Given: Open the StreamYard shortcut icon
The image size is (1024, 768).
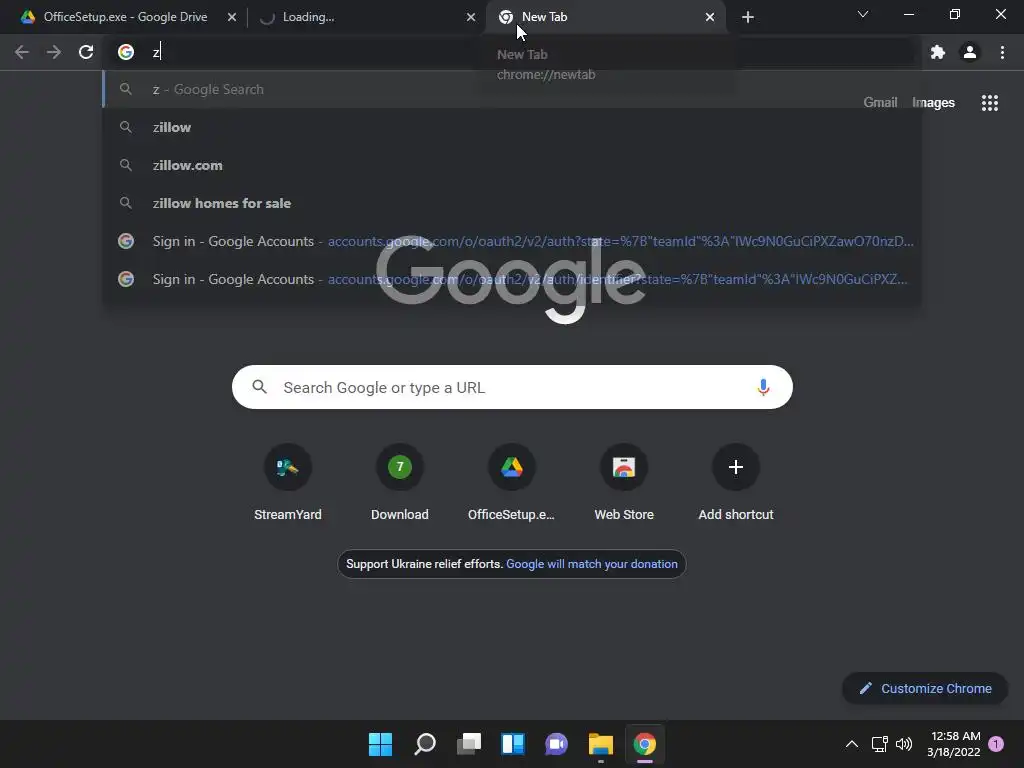Looking at the screenshot, I should click(x=287, y=467).
